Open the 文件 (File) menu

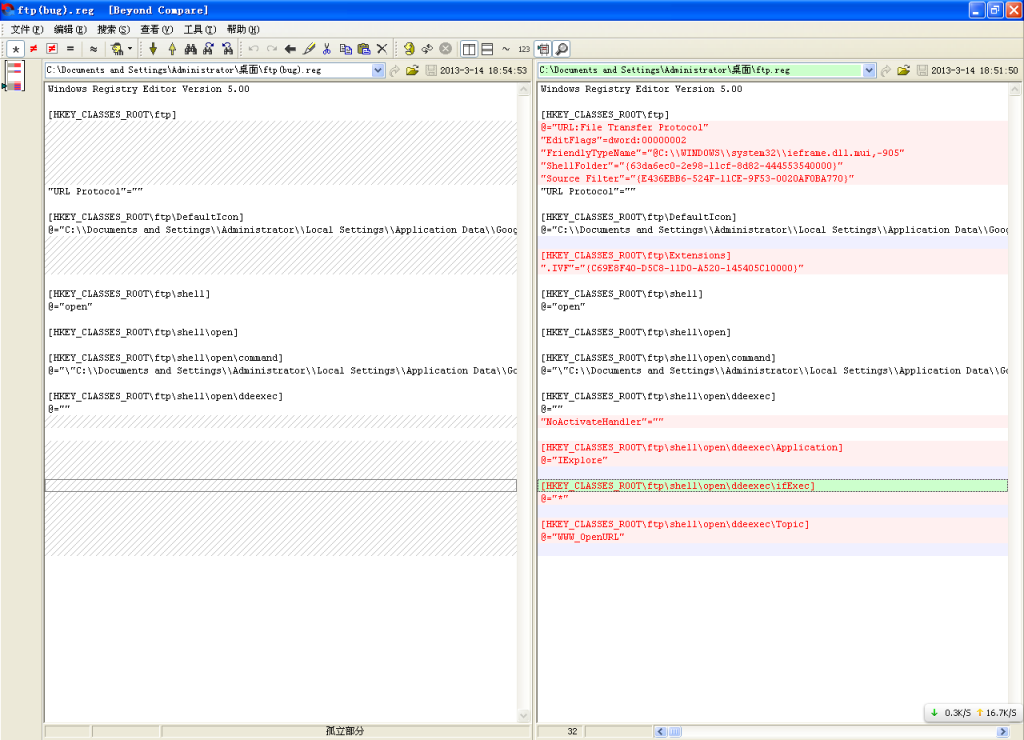(27, 29)
